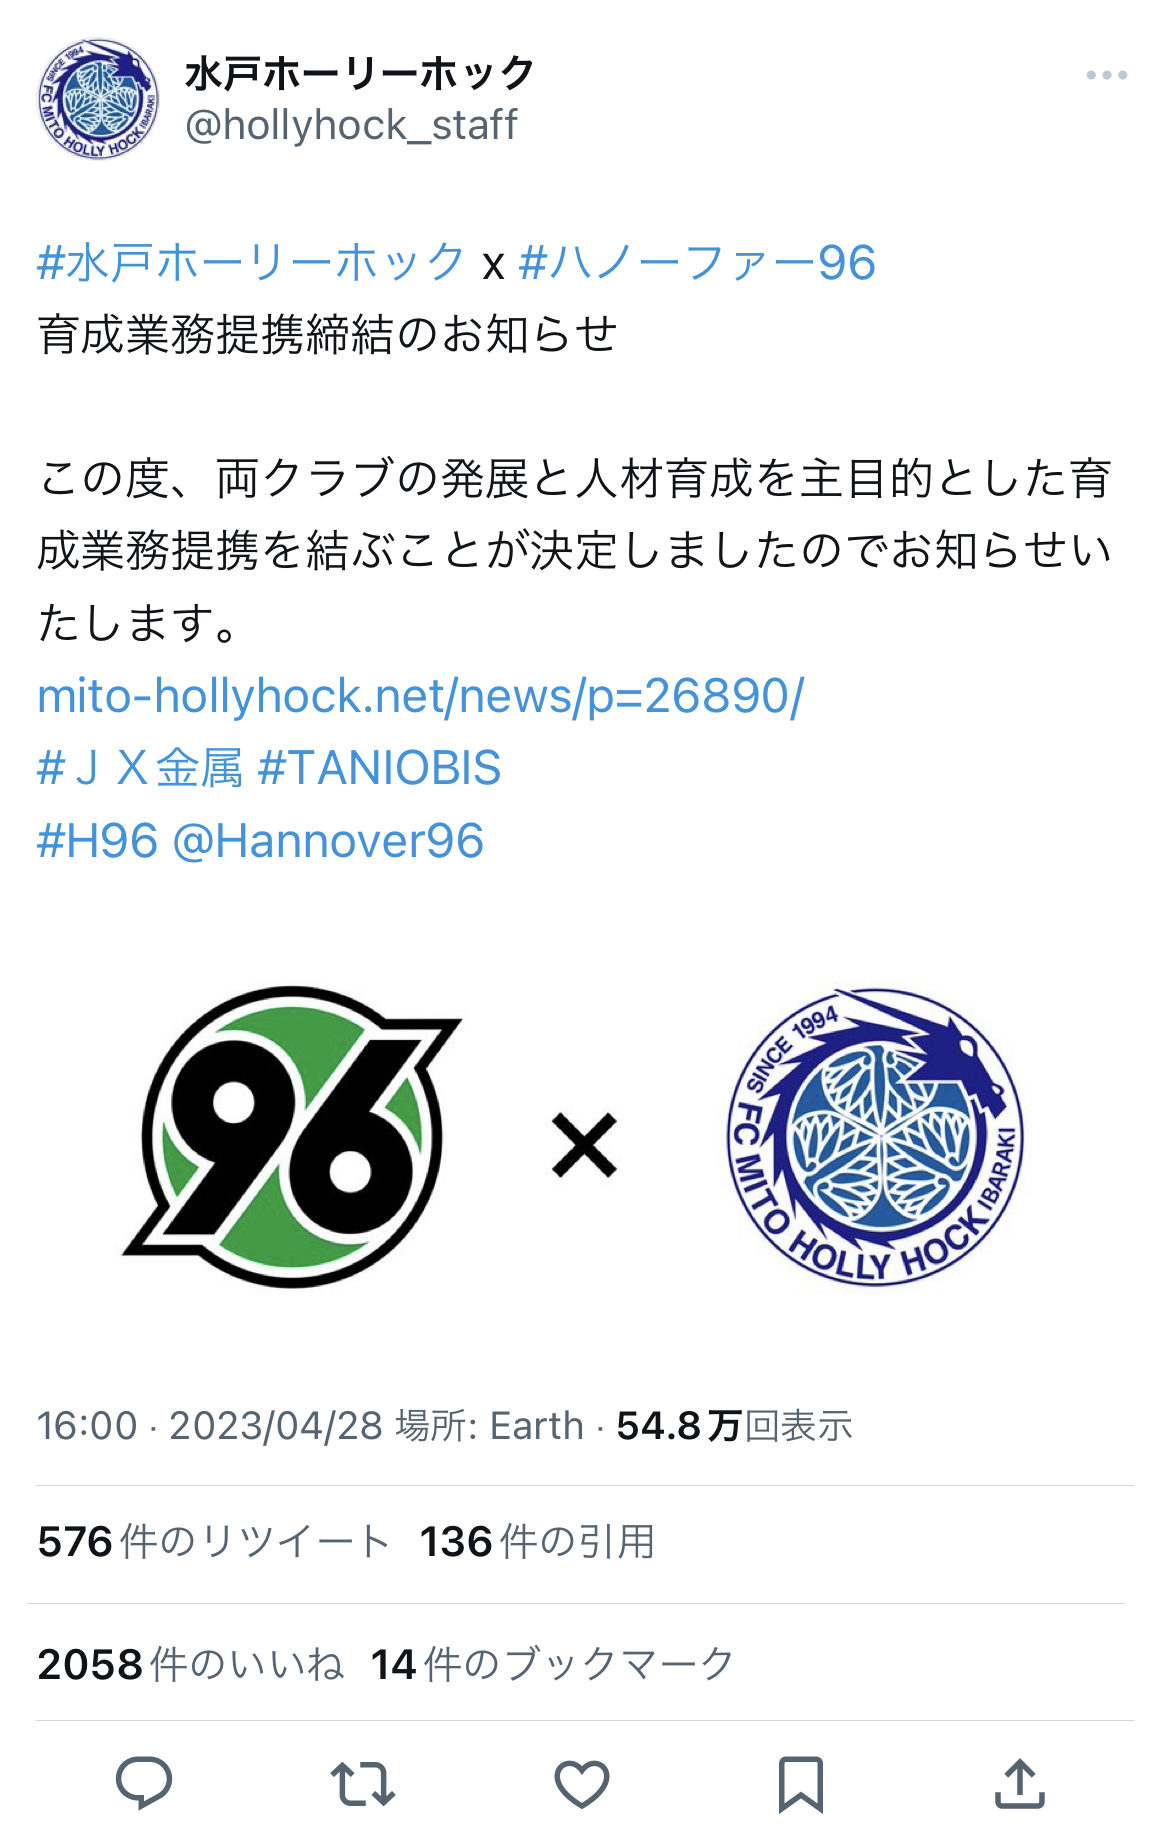Open the 水戸ホーリーホック account name

360,73
